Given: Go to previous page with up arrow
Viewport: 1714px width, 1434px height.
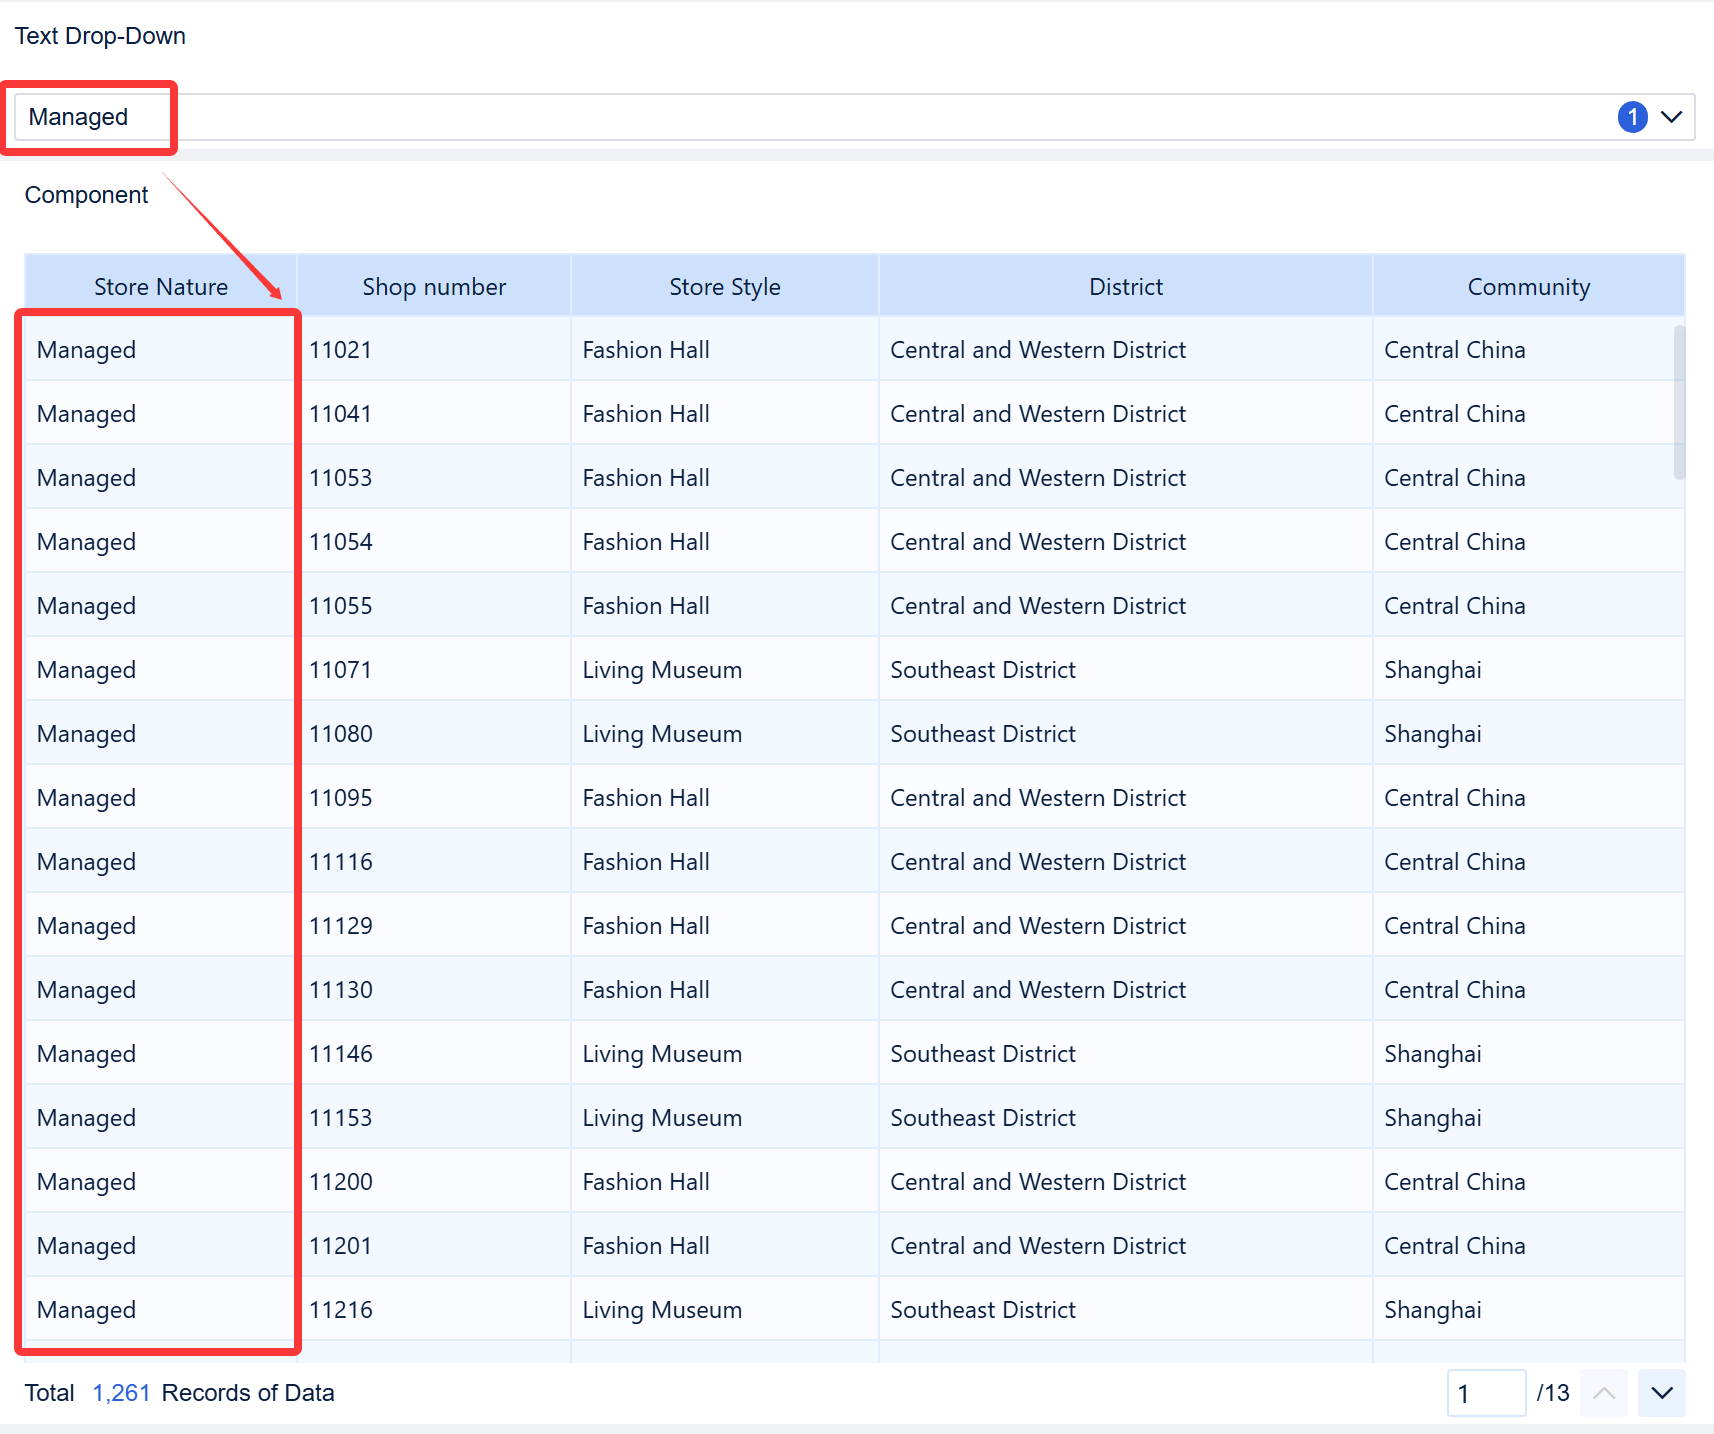Looking at the screenshot, I should [1604, 1393].
